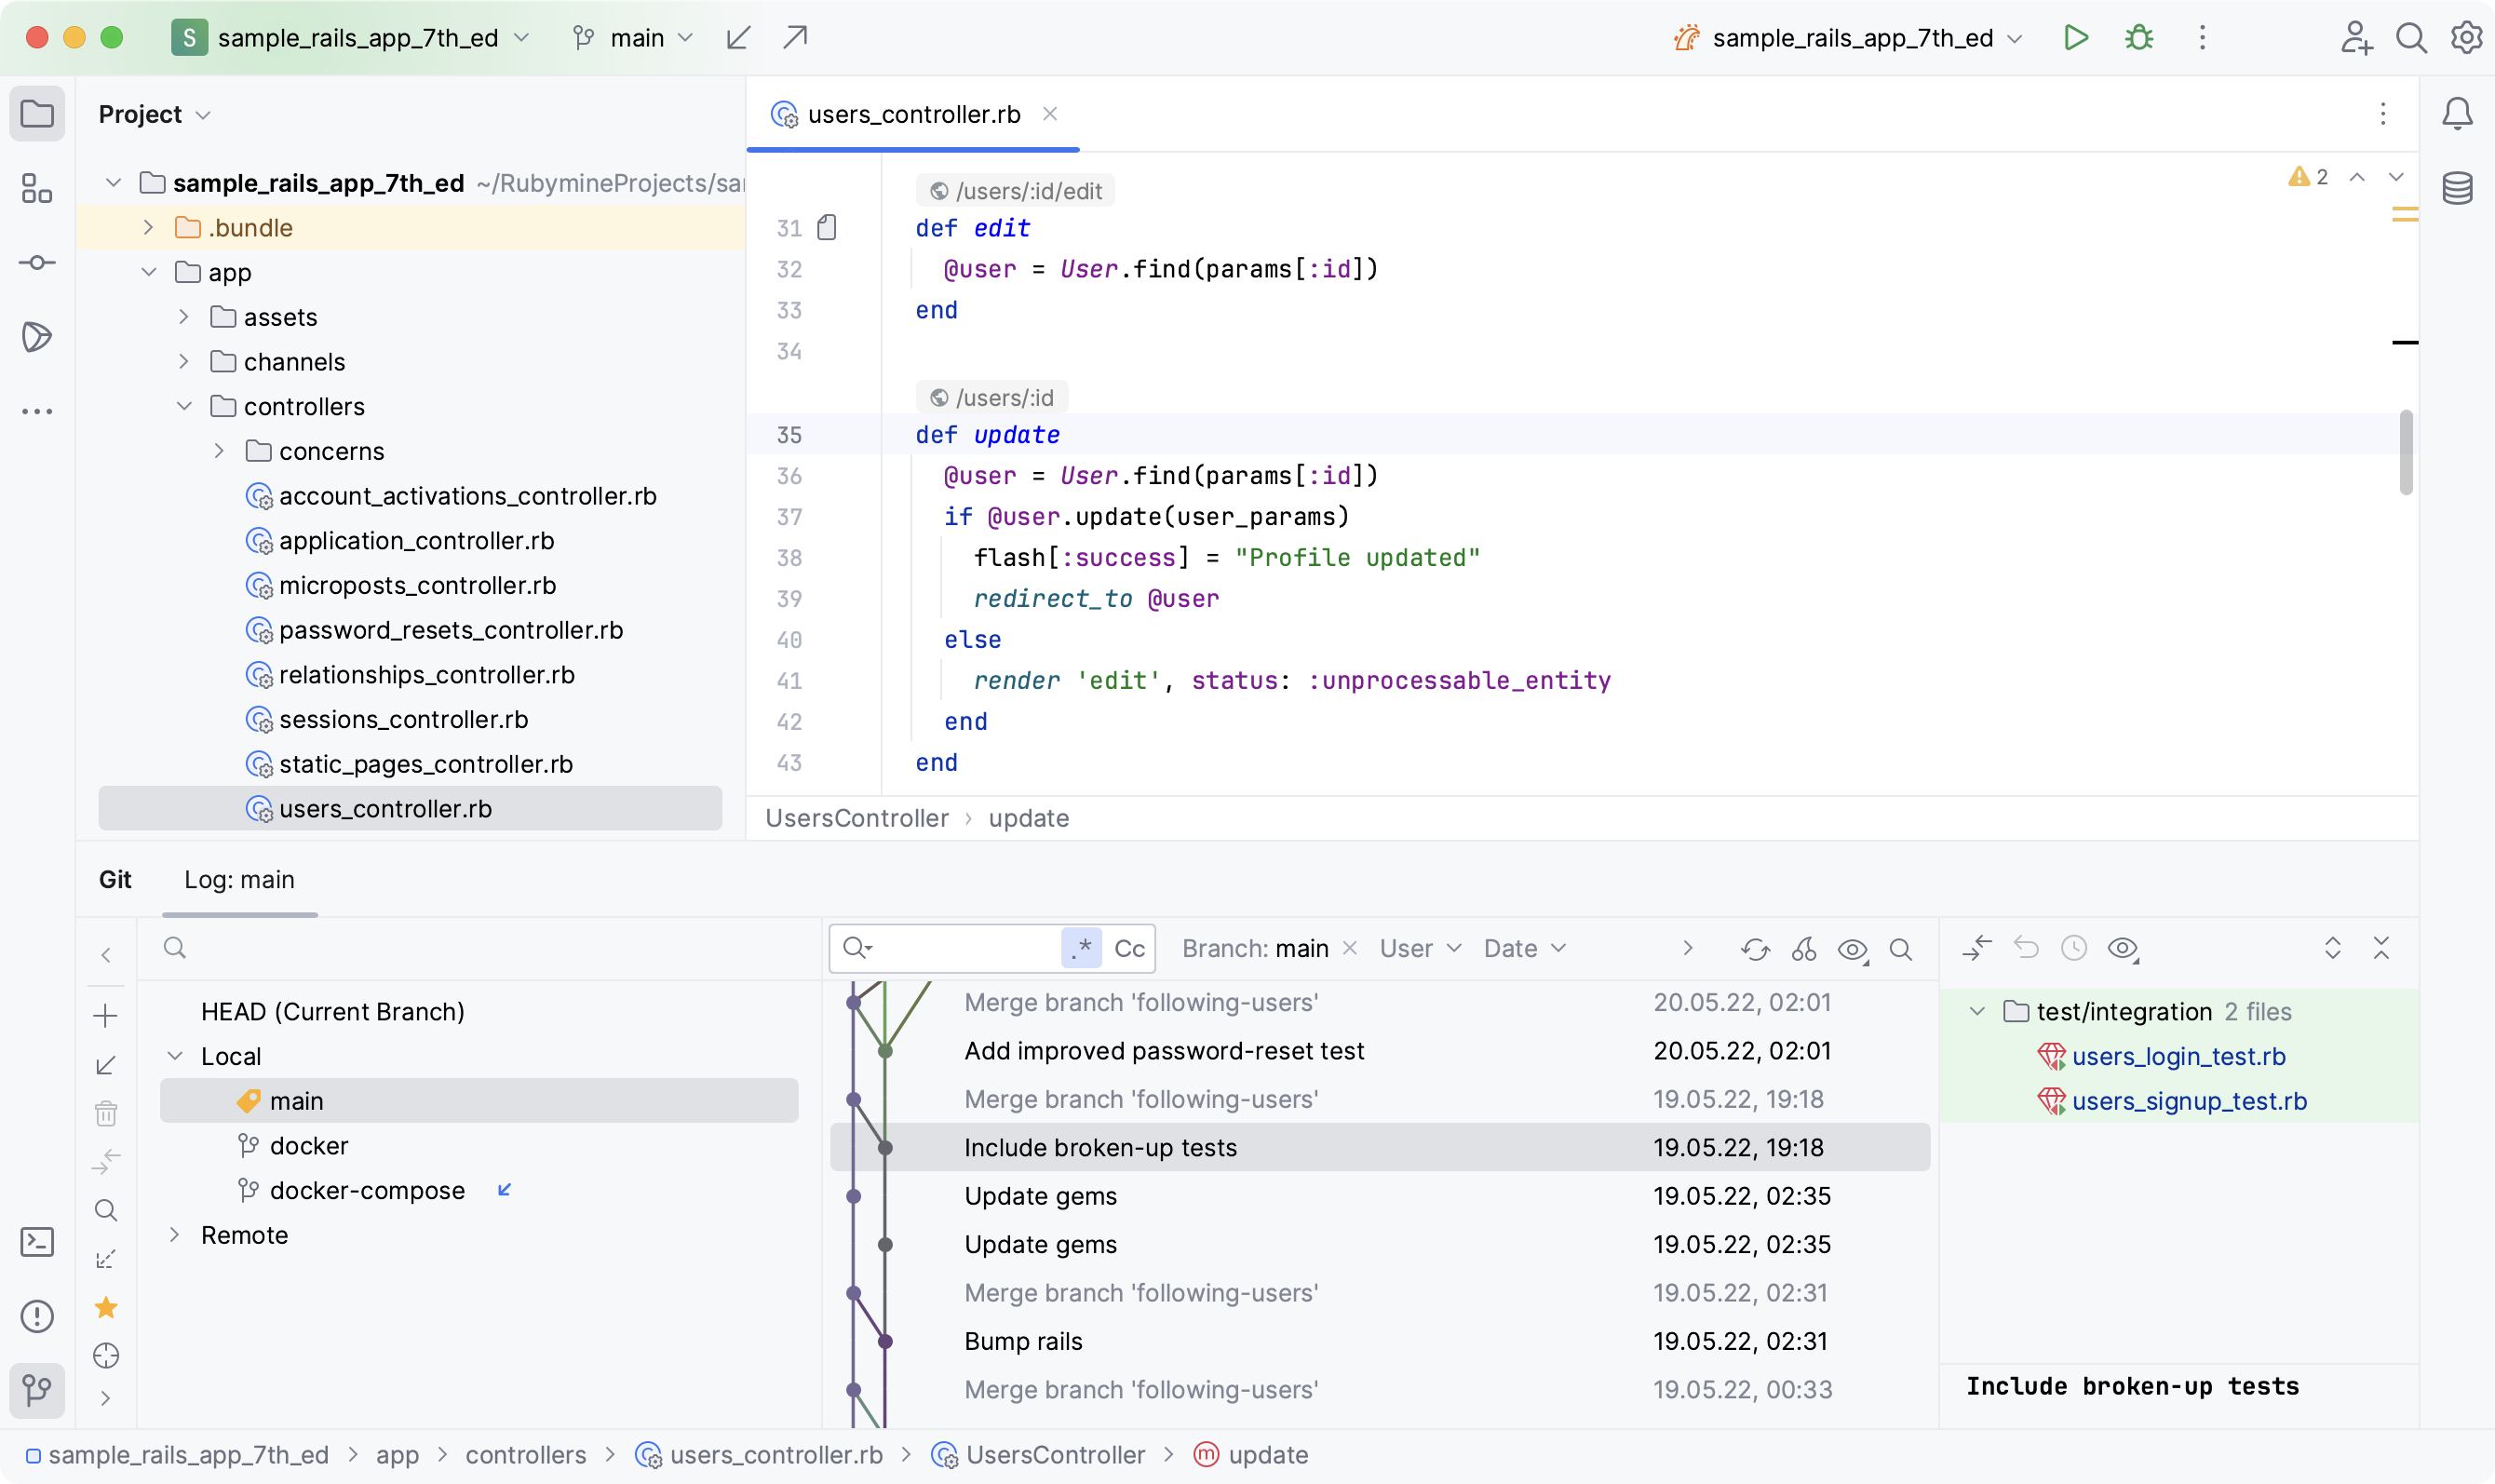
Task: Refresh the Git log
Action: click(1757, 948)
